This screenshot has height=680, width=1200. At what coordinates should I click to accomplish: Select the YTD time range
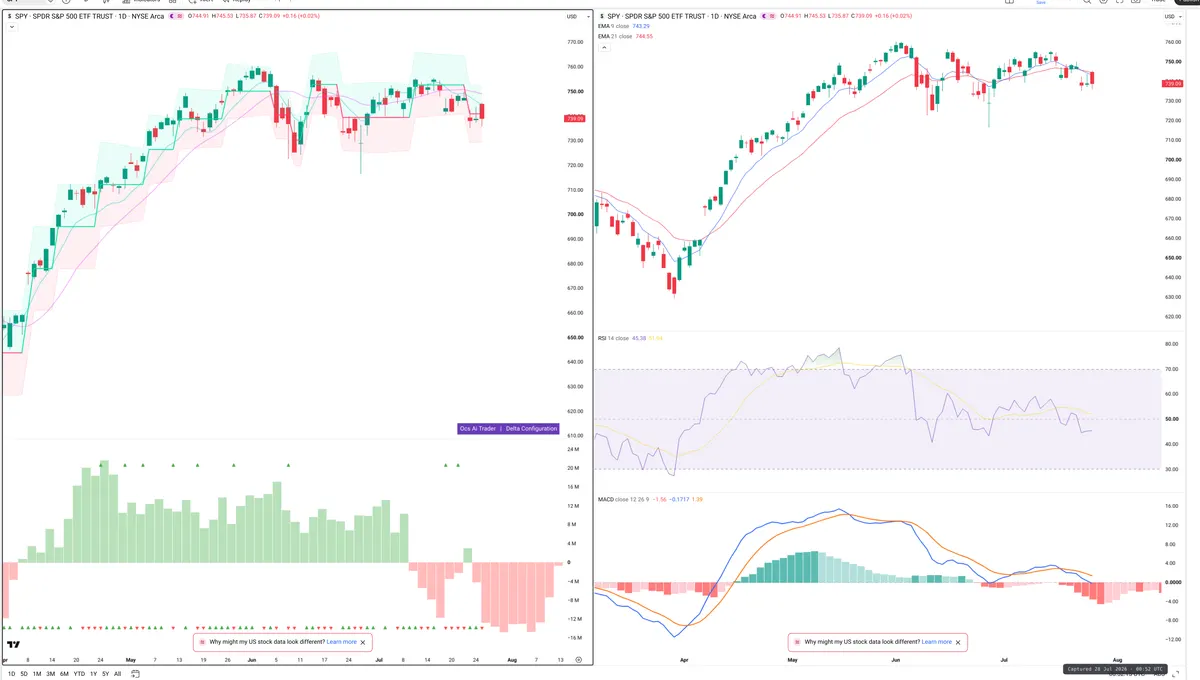point(79,674)
